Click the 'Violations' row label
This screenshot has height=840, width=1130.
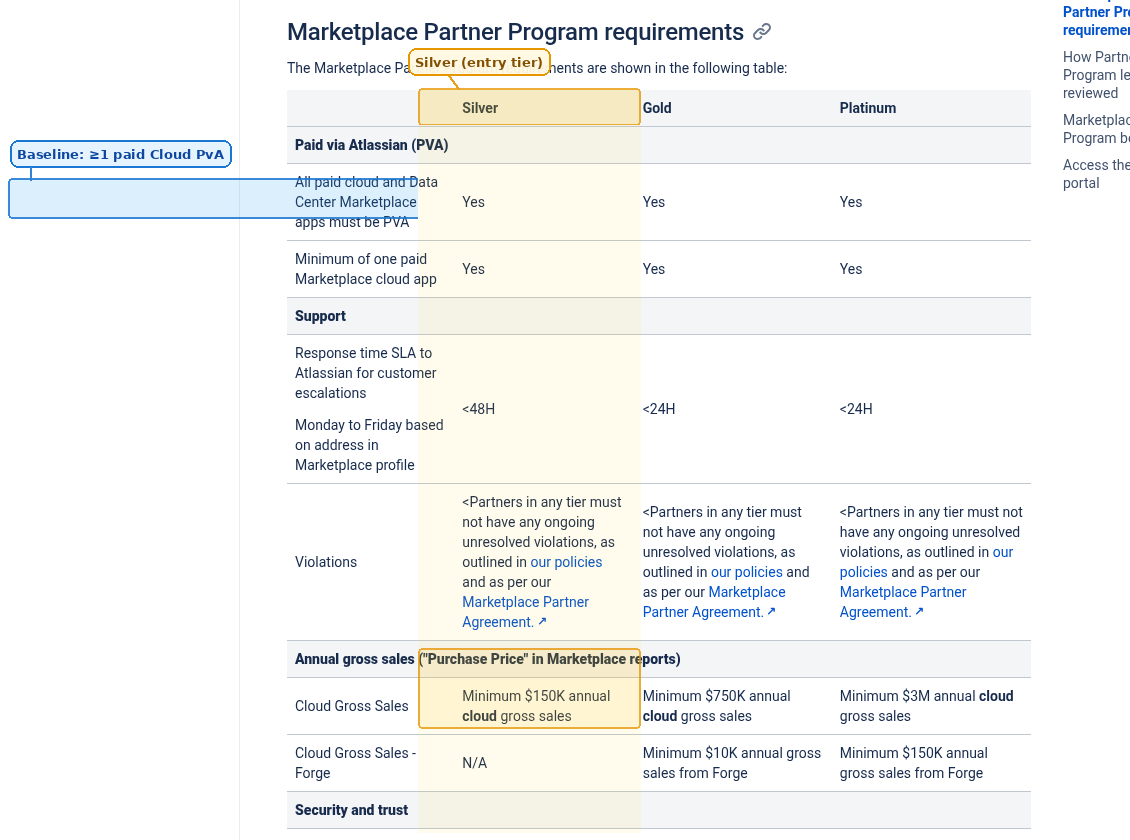[326, 562]
